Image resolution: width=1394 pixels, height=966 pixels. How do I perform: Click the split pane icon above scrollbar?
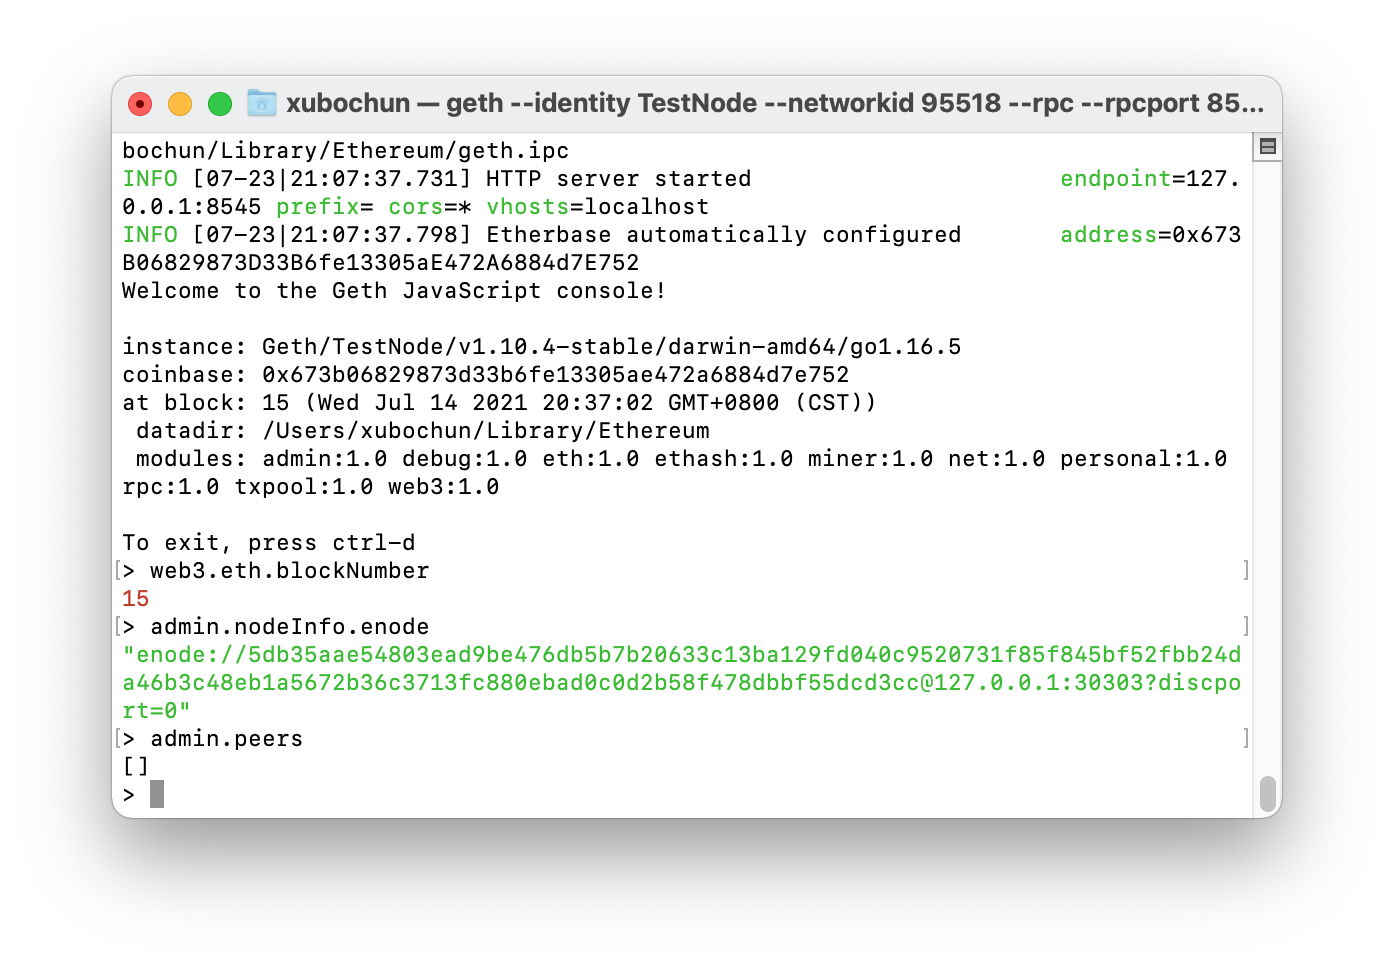pos(1267,147)
